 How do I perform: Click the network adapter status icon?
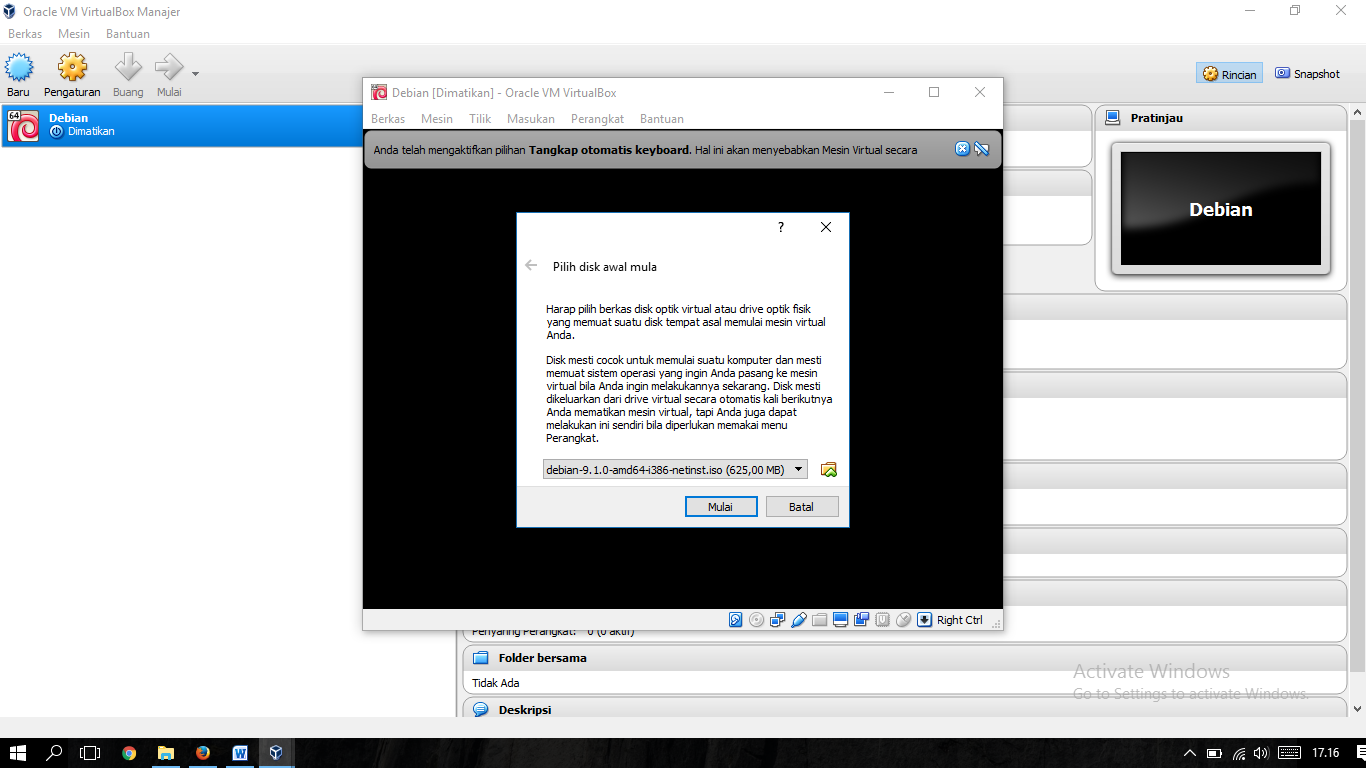click(778, 620)
